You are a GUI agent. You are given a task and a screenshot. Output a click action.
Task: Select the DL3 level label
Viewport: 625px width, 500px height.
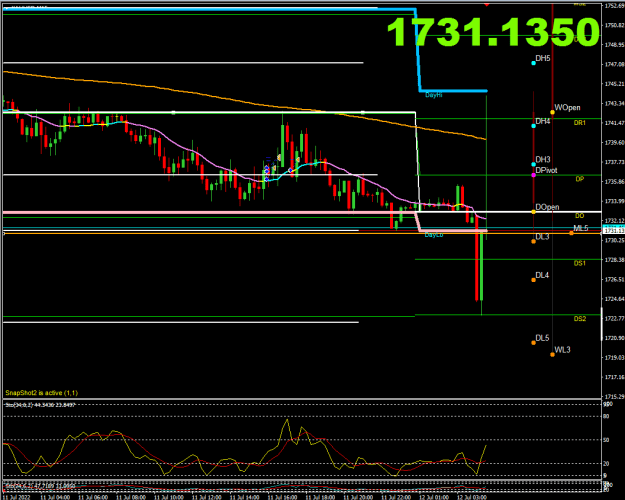(x=542, y=236)
